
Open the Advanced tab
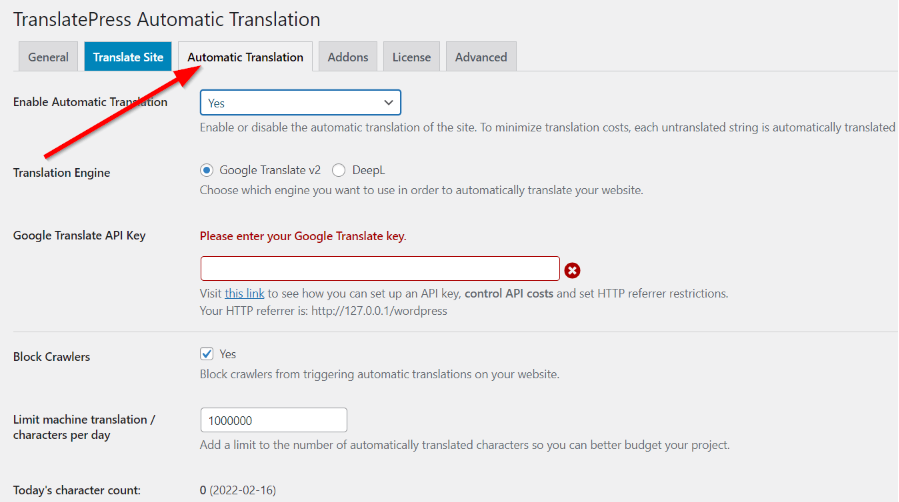(481, 57)
